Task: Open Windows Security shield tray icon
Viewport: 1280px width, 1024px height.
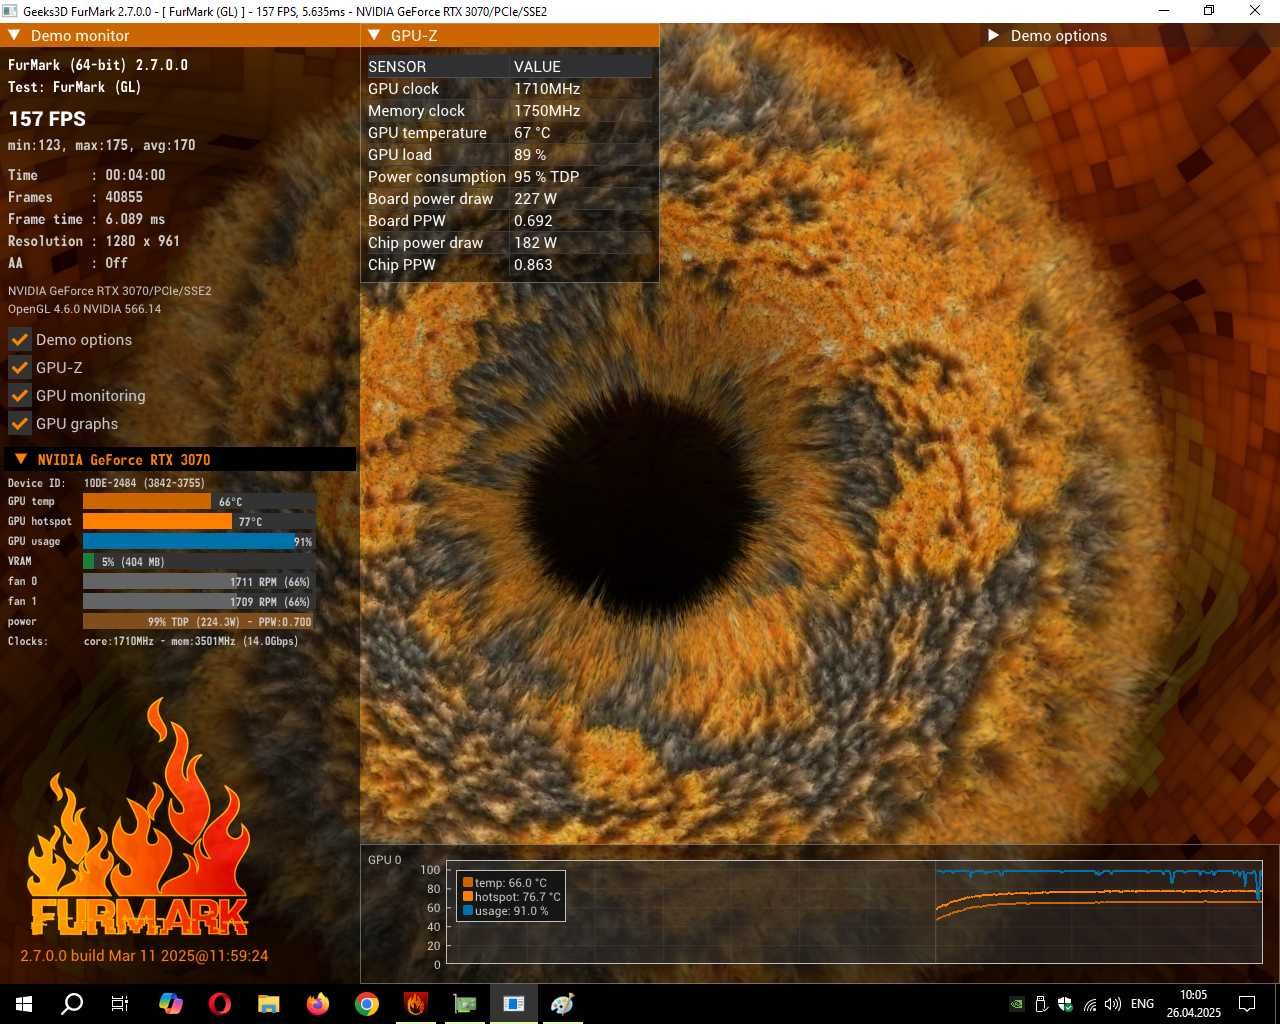Action: 1065,1004
